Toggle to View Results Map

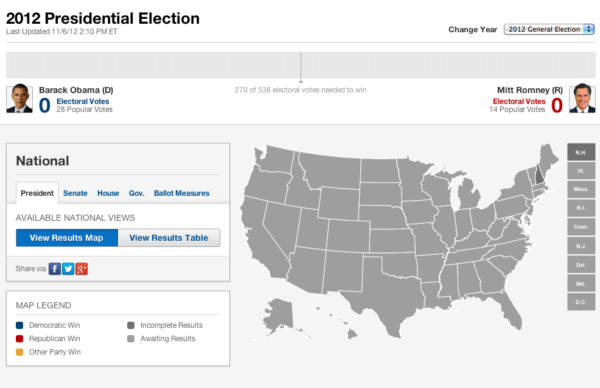67,238
